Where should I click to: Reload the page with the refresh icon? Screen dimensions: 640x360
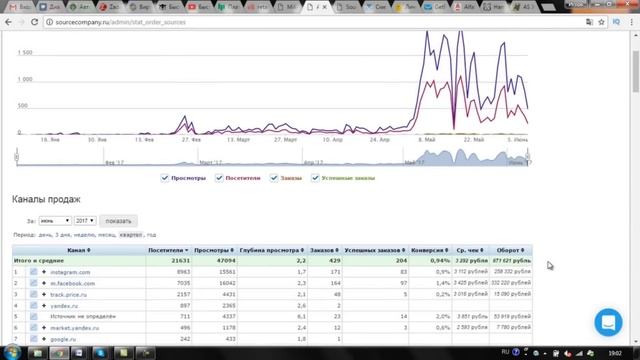pyautogui.click(x=34, y=22)
